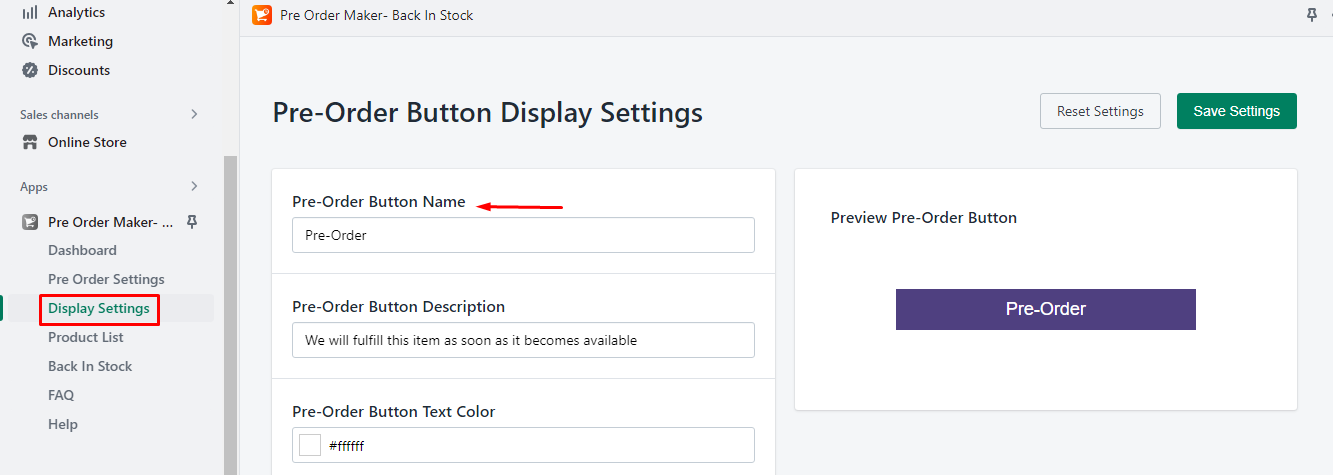Open Analytics in the sidebar
Image resolution: width=1333 pixels, height=475 pixels.
click(x=76, y=12)
